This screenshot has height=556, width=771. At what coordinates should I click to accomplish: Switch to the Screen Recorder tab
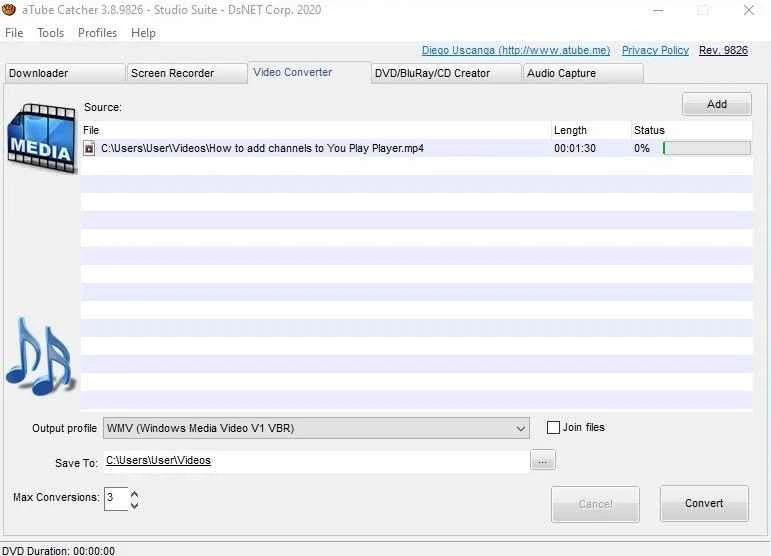[x=187, y=73]
